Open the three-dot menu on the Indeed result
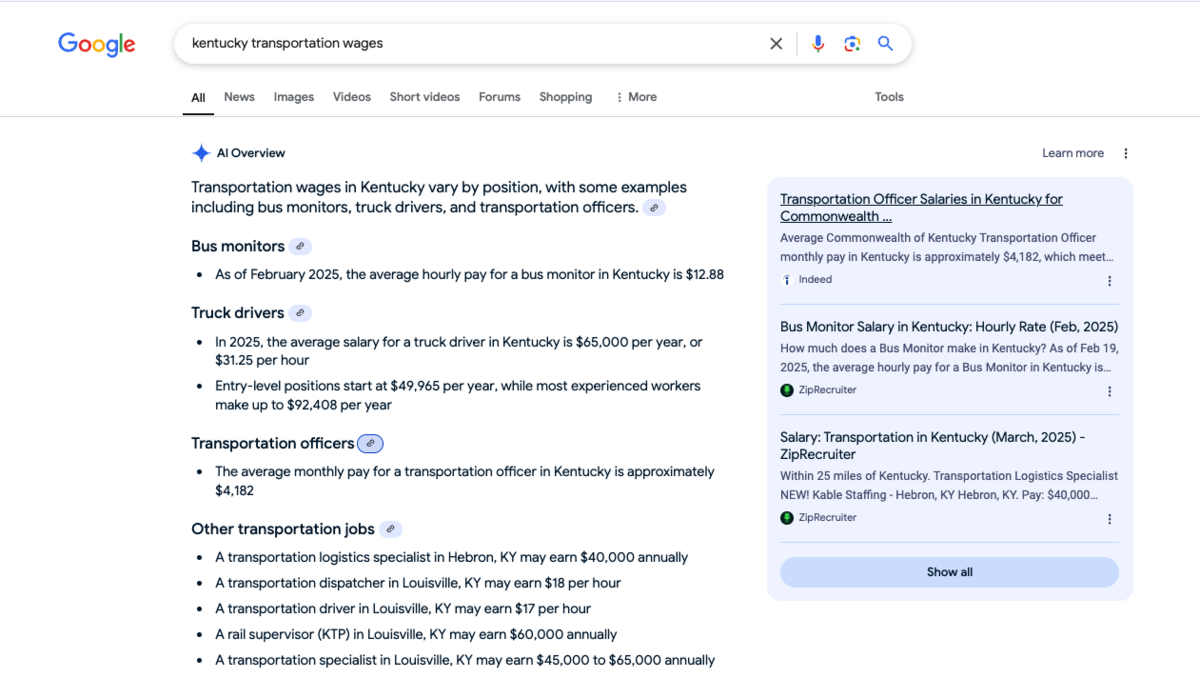The height and width of the screenshot is (678, 1200). tap(1109, 281)
